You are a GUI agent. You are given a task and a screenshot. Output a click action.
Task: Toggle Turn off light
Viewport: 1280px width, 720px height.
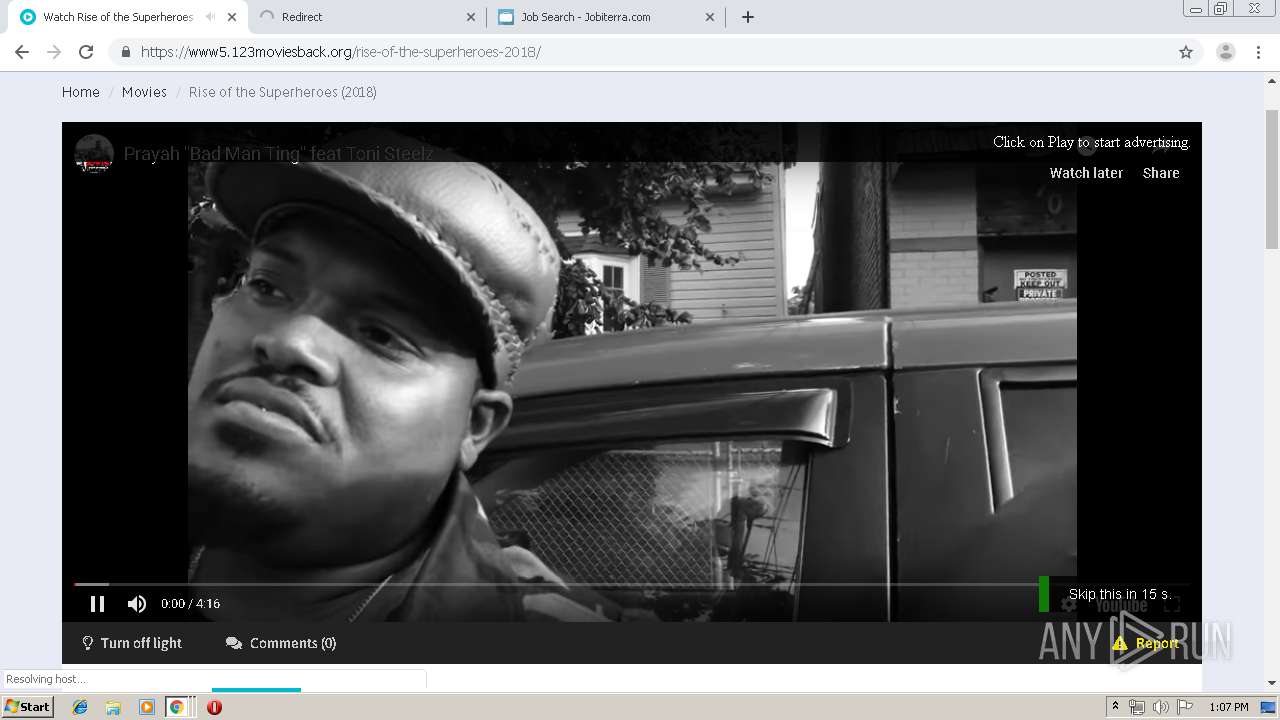pyautogui.click(x=131, y=643)
